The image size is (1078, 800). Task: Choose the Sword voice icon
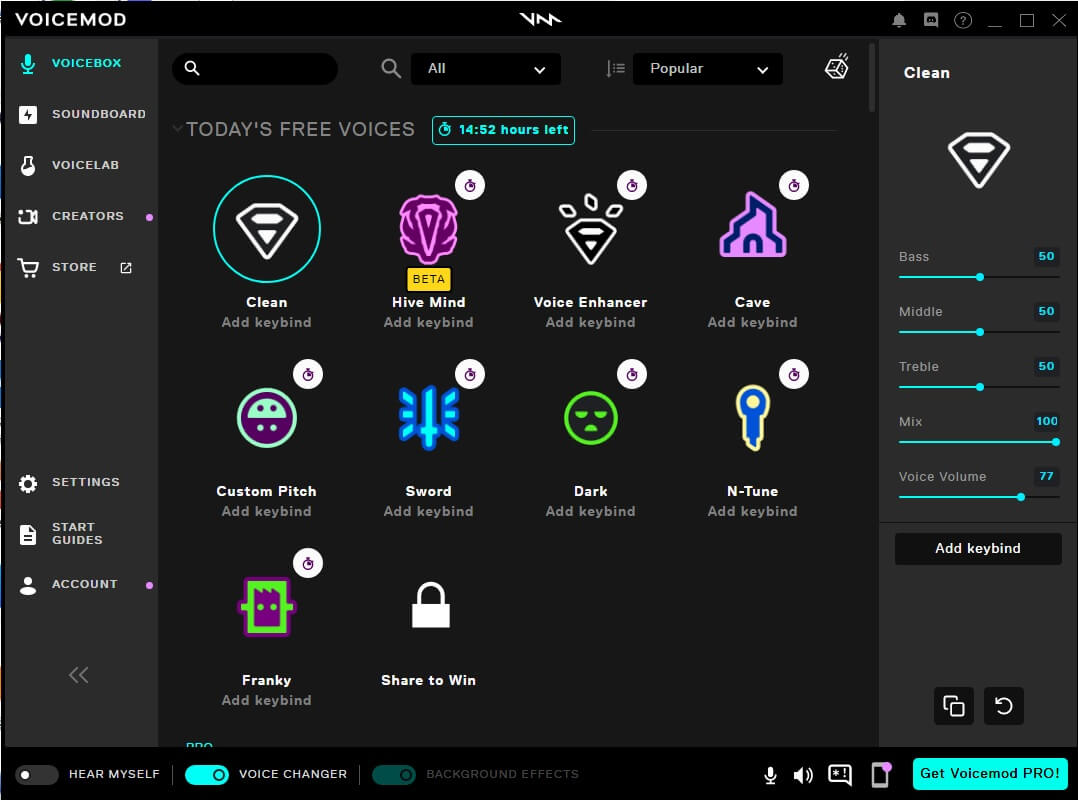coord(428,417)
